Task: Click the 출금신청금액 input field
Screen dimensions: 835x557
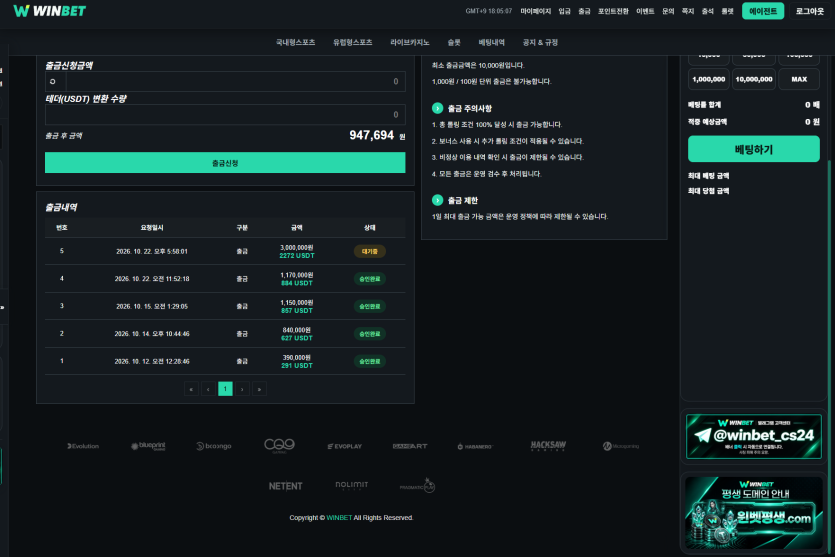Action: [x=225, y=81]
